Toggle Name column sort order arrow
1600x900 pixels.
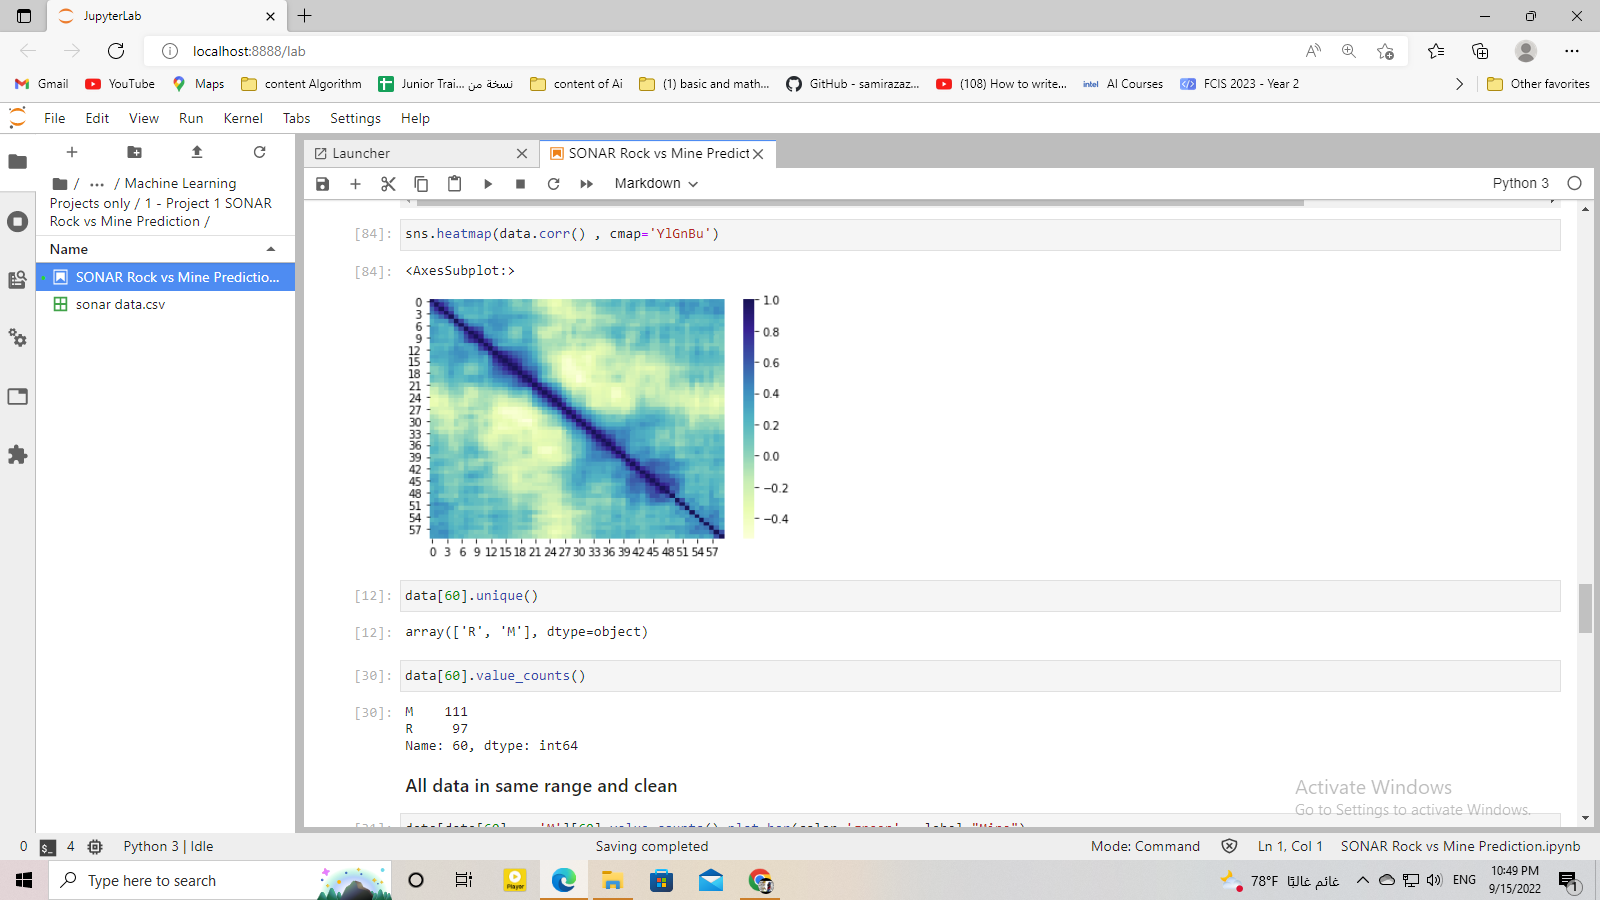pyautogui.click(x=270, y=248)
